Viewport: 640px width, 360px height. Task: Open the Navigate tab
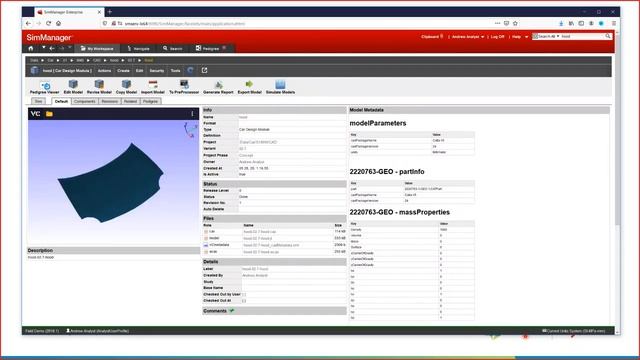pyautogui.click(x=138, y=49)
